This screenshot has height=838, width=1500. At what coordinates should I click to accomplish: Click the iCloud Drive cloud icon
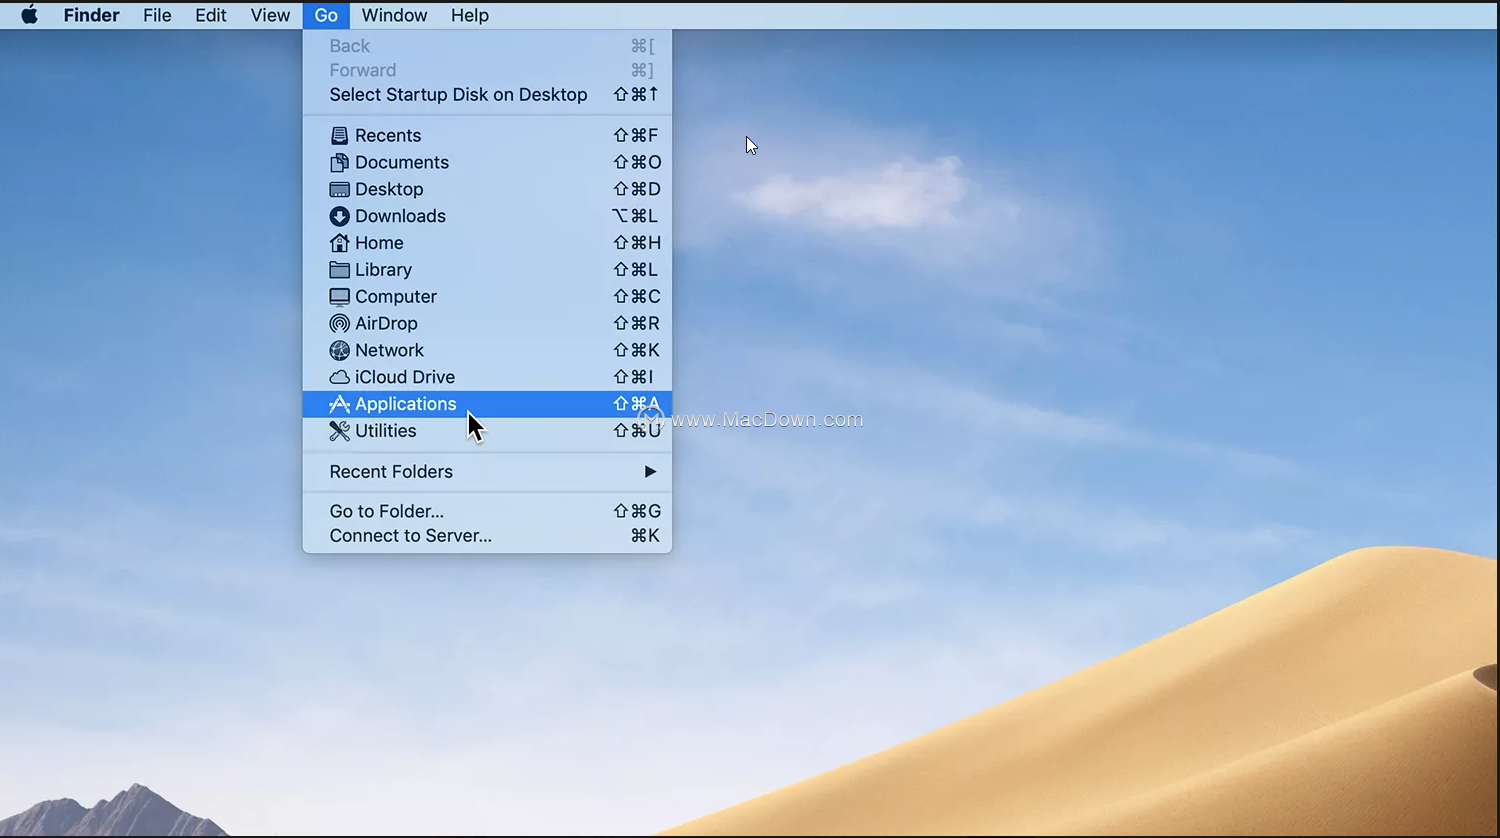coord(340,378)
